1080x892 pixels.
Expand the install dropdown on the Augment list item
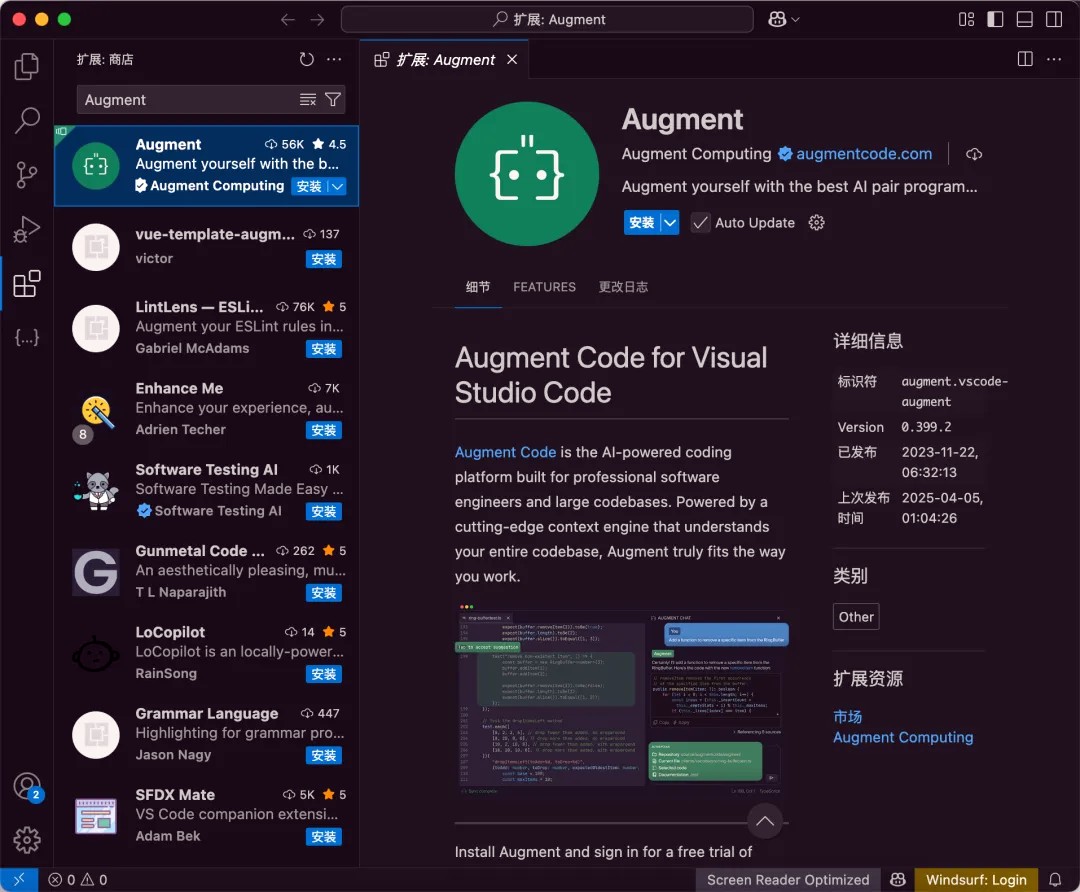click(338, 186)
